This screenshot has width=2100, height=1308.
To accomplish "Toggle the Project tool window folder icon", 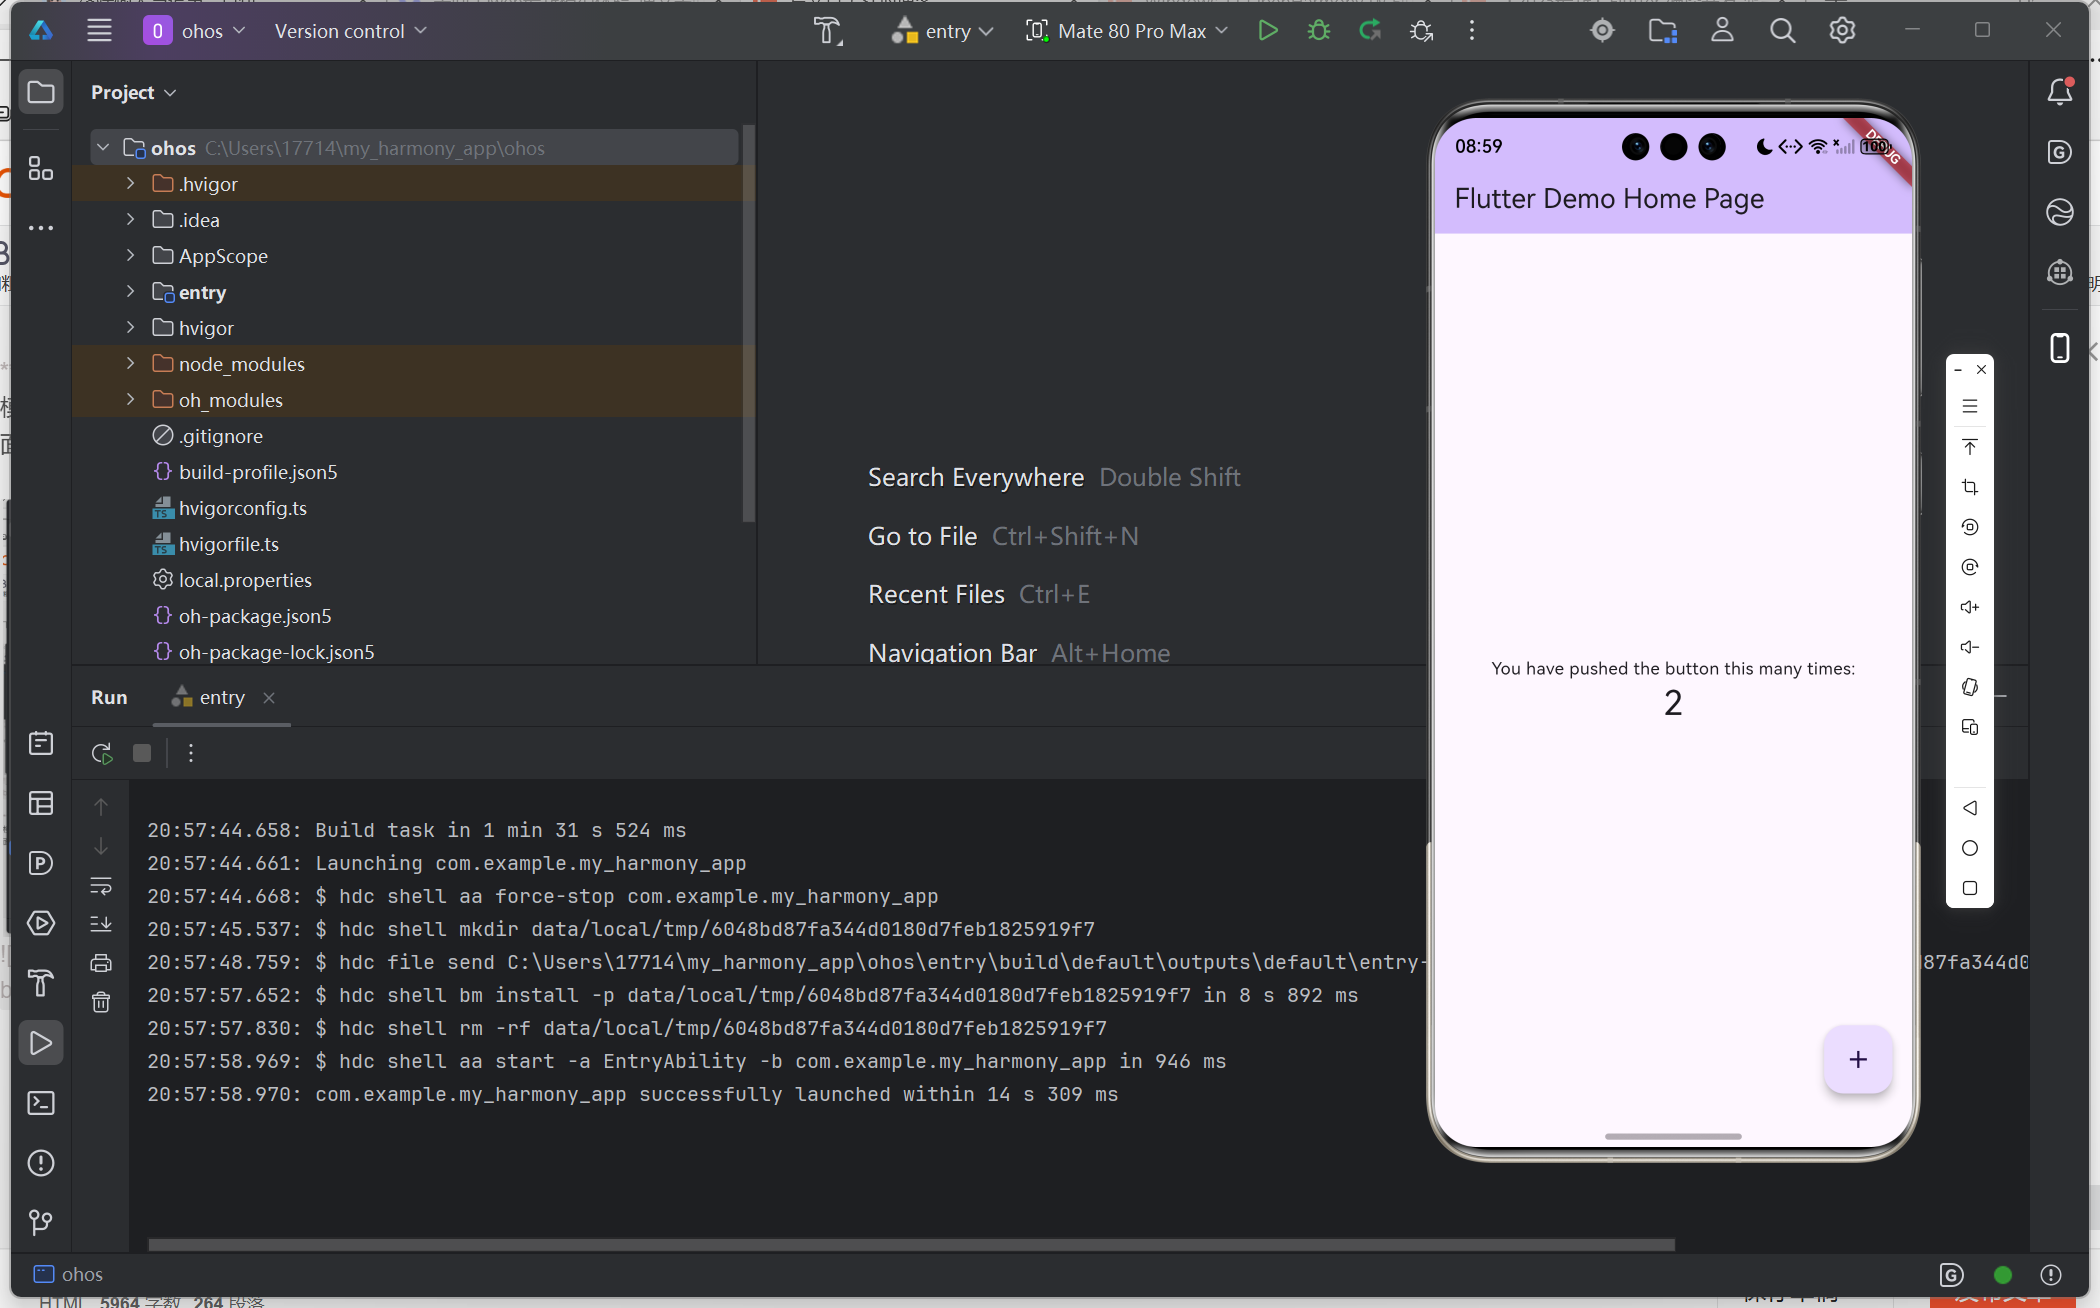I will pyautogui.click(x=41, y=92).
